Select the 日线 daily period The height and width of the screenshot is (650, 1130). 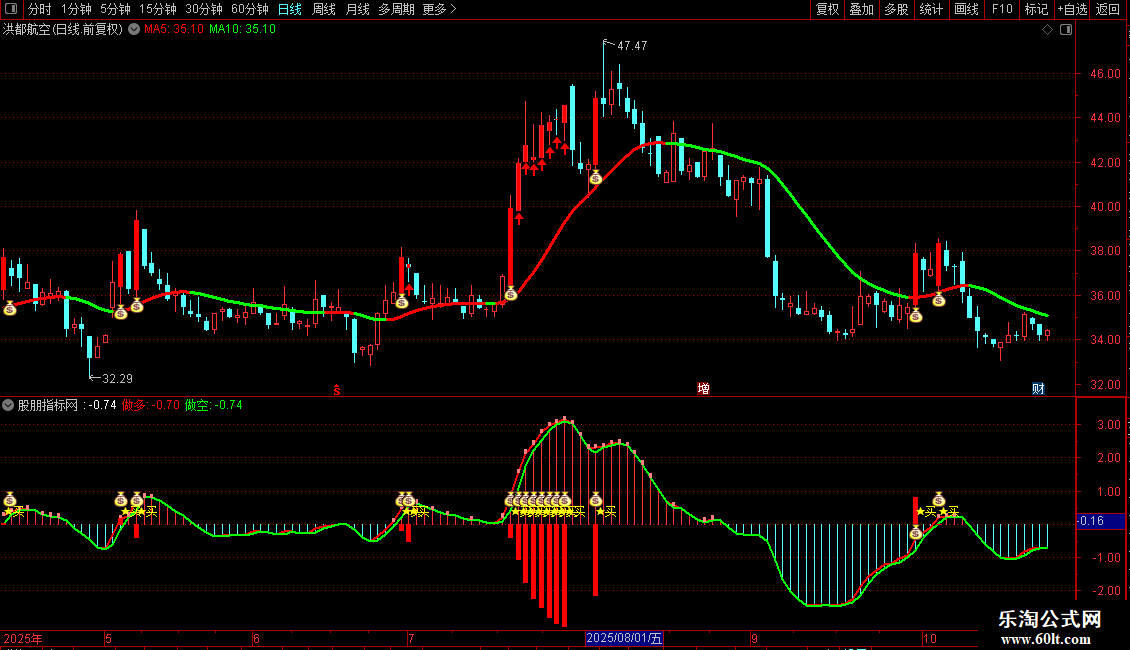point(290,9)
